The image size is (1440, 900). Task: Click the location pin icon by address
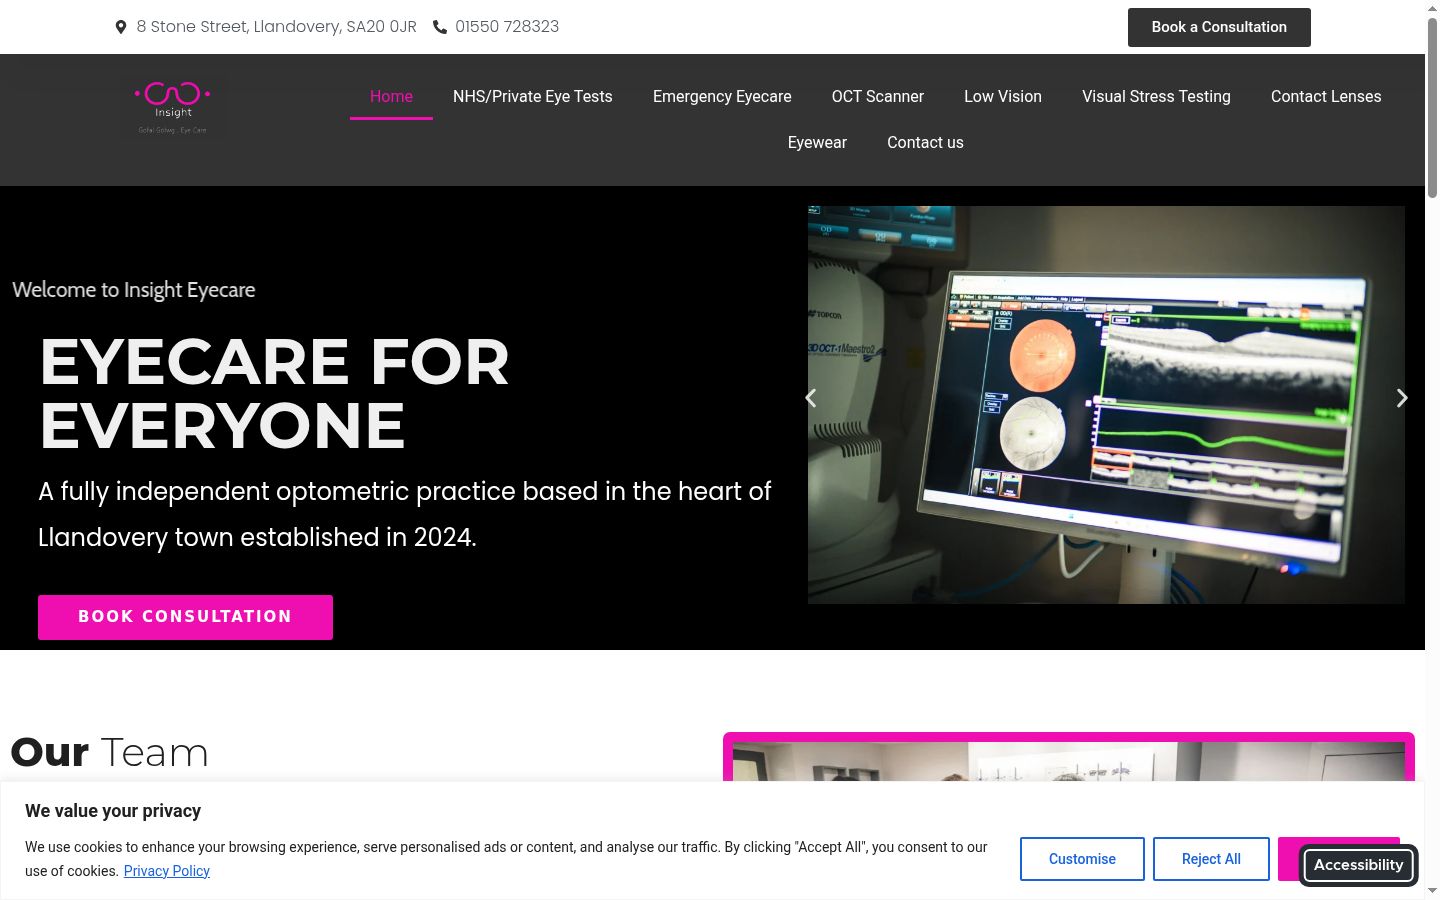point(121,27)
